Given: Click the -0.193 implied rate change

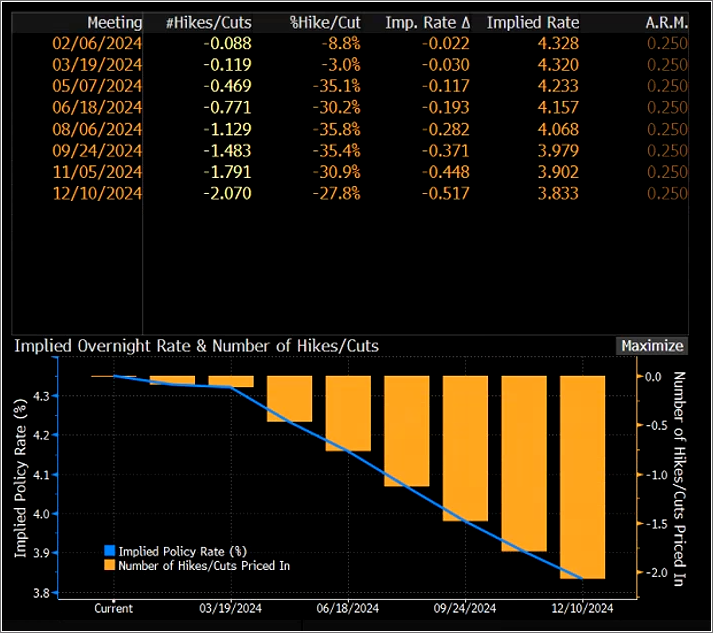Looking at the screenshot, I should 446,108.
